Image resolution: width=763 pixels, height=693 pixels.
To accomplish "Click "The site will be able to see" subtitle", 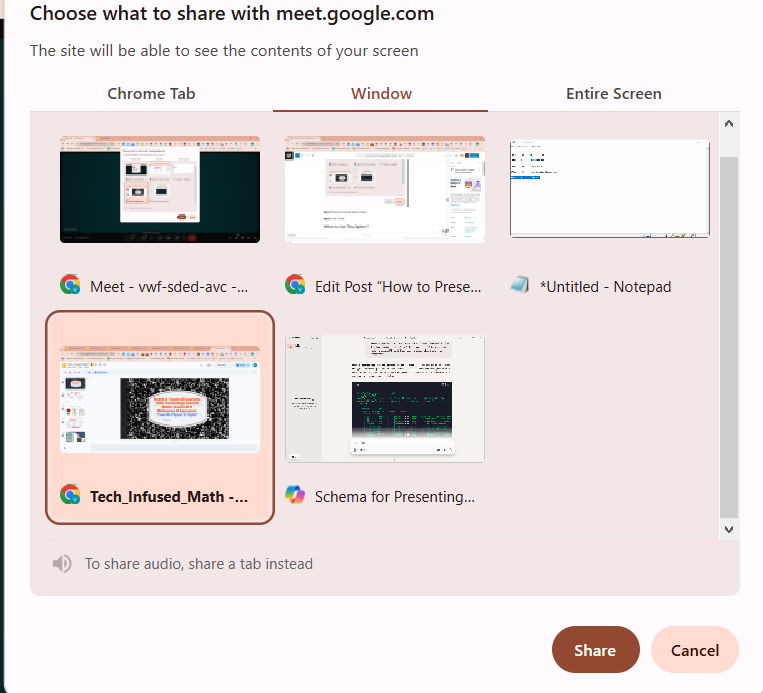I will click(224, 51).
